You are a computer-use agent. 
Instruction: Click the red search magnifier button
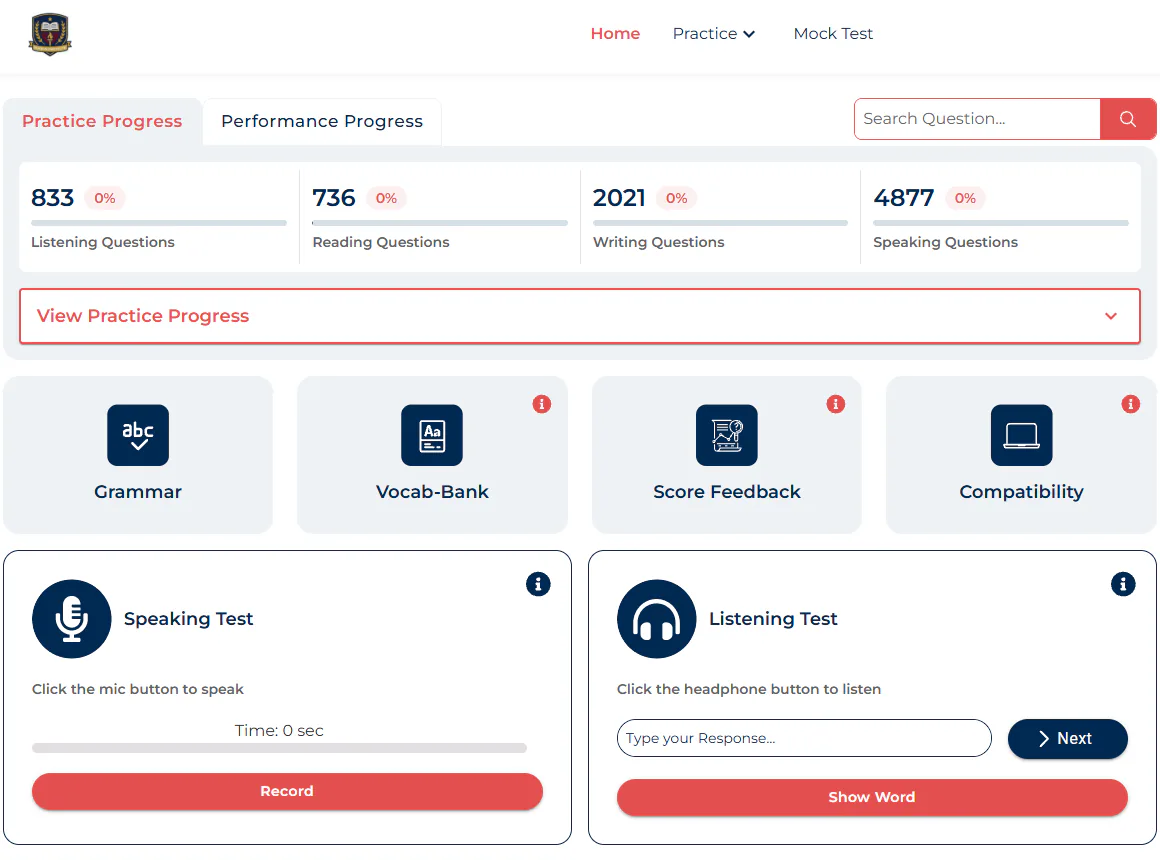point(1127,118)
